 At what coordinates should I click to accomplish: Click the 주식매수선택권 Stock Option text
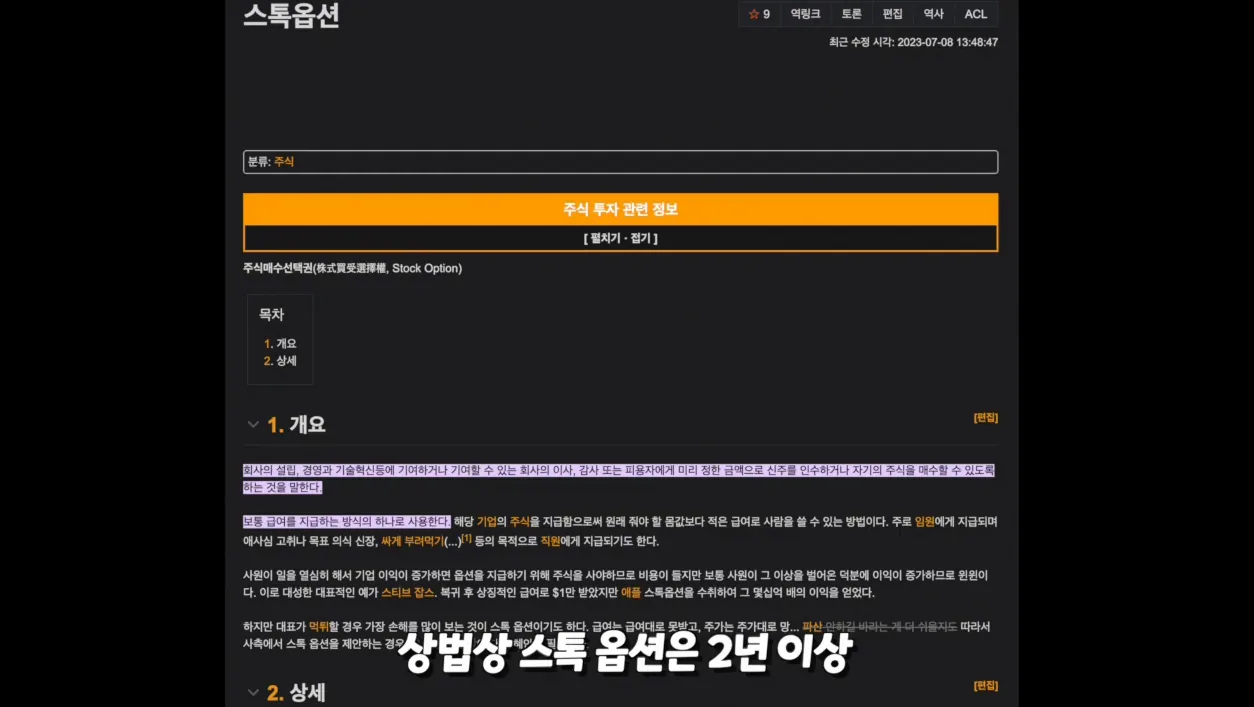coord(352,269)
